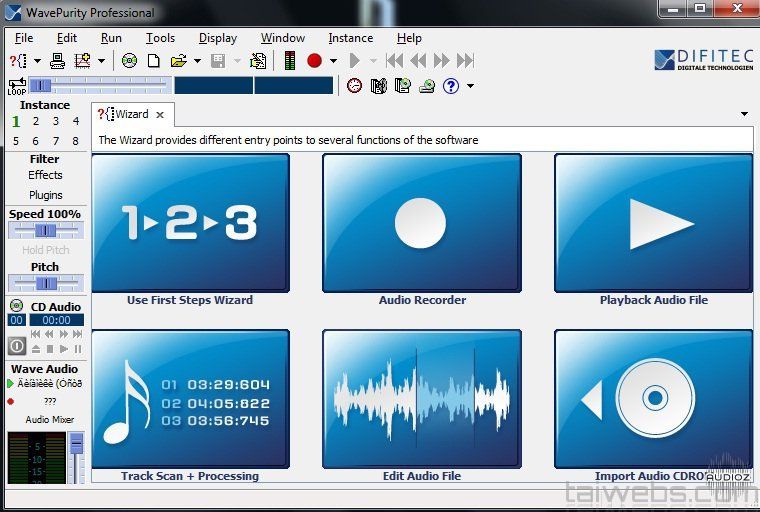Viewport: 760px width, 512px height.
Task: Launch the Audio Recorder wizard tile
Action: [421, 223]
